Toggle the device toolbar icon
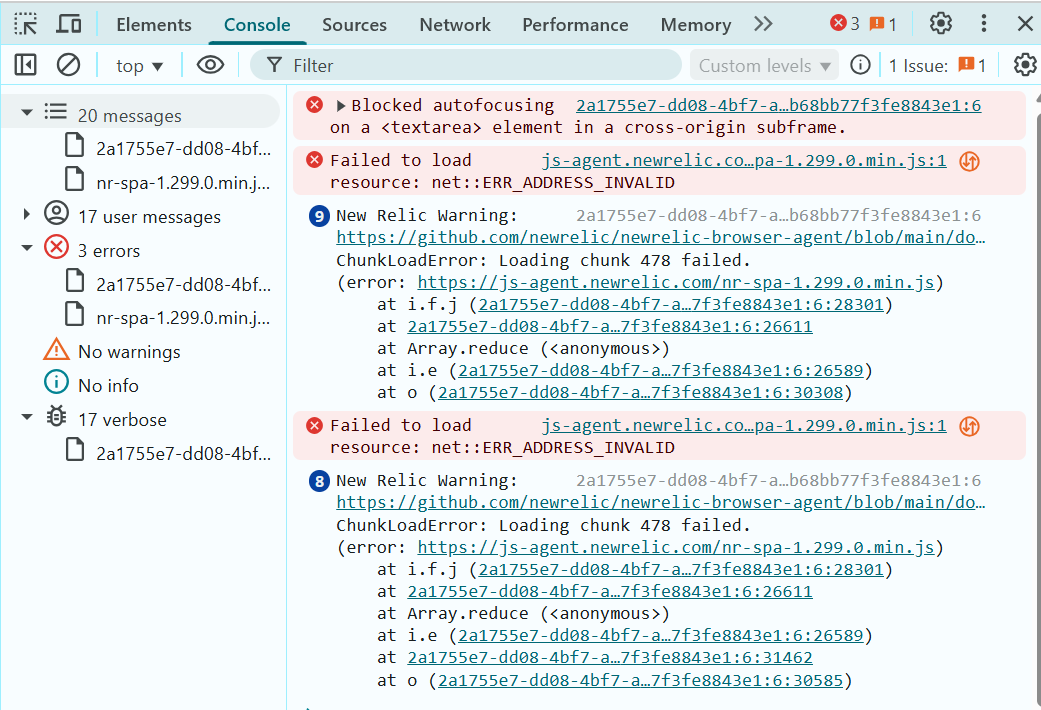This screenshot has height=710, width=1041. (68, 24)
